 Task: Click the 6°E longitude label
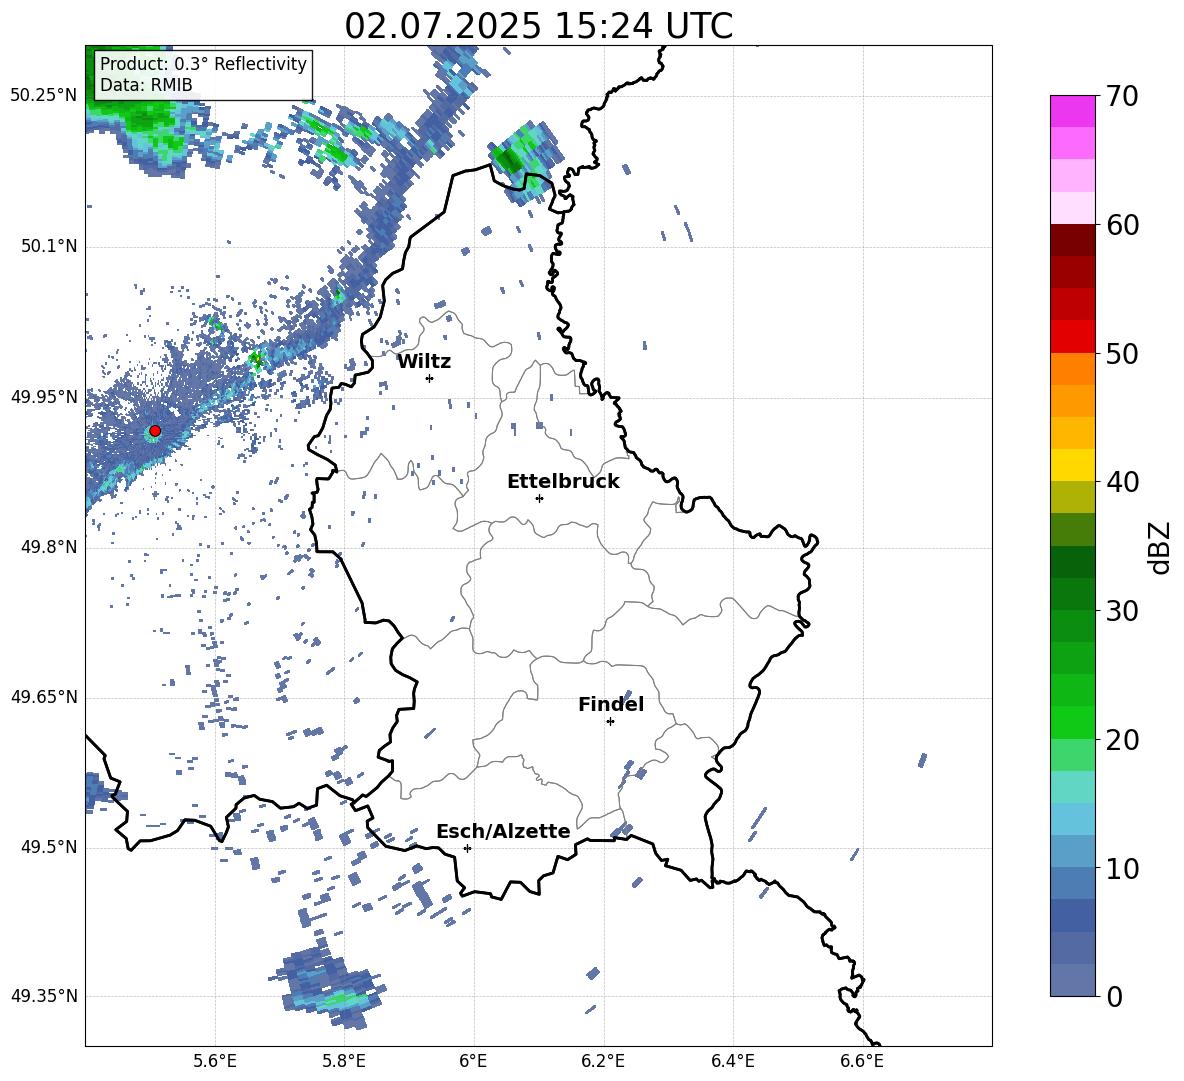[x=473, y=1062]
